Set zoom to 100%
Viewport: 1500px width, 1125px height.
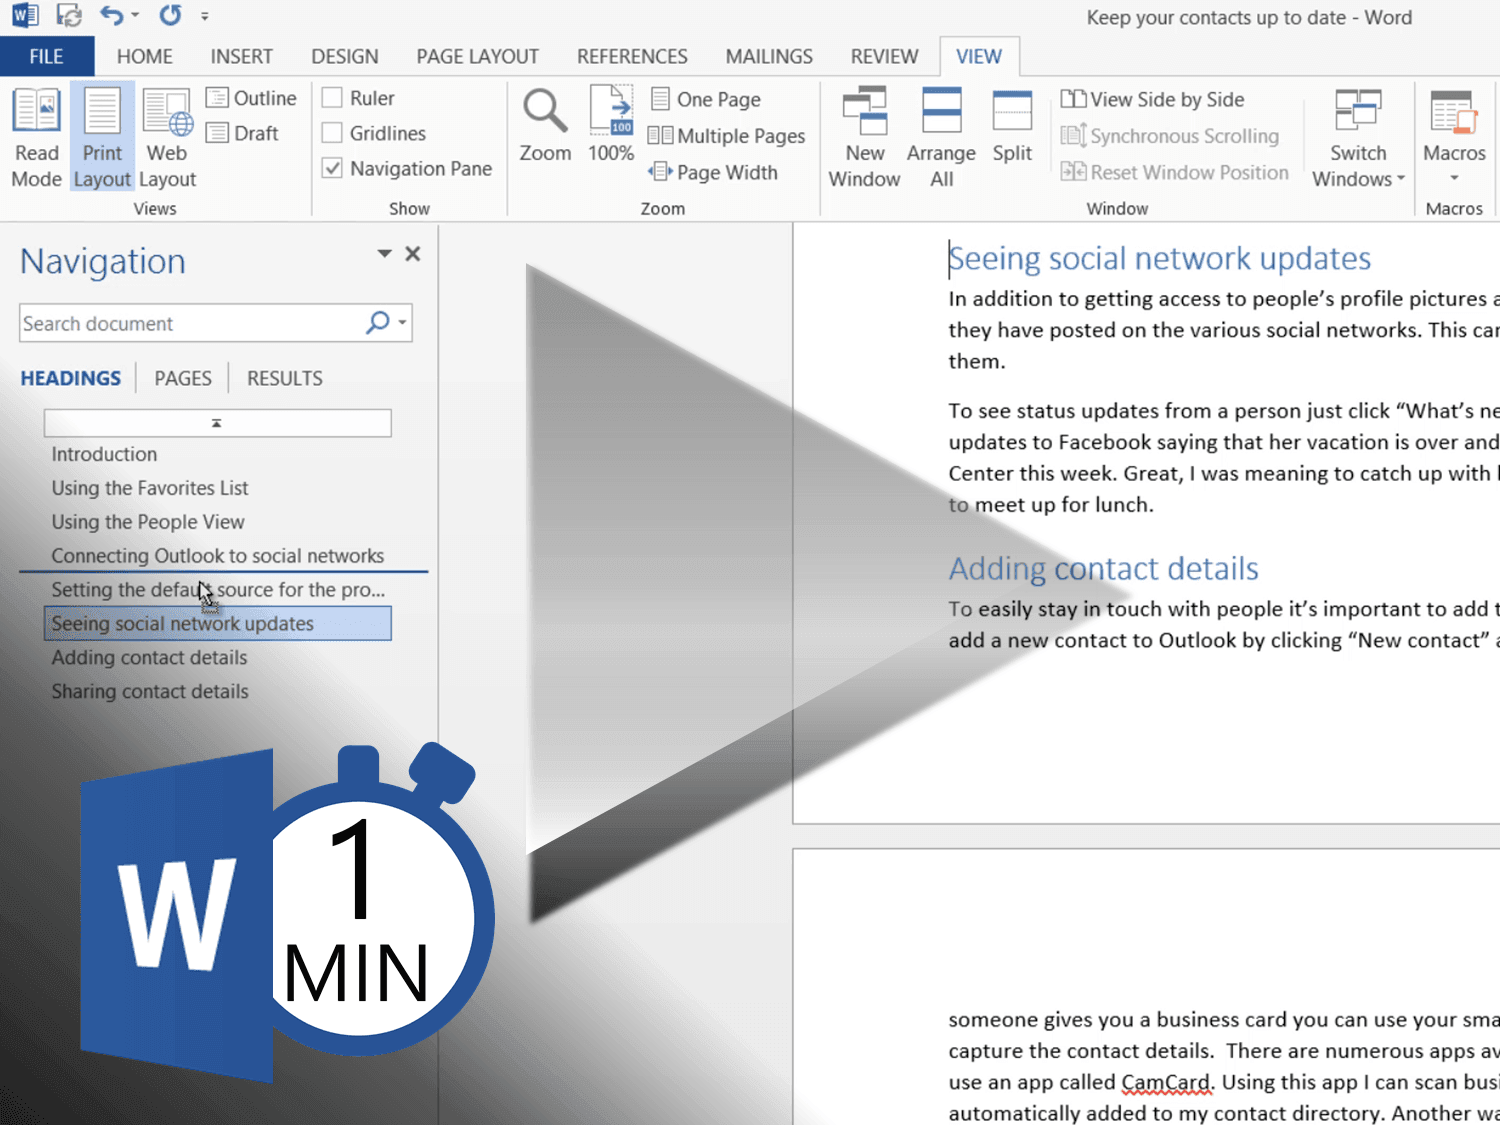click(x=610, y=125)
